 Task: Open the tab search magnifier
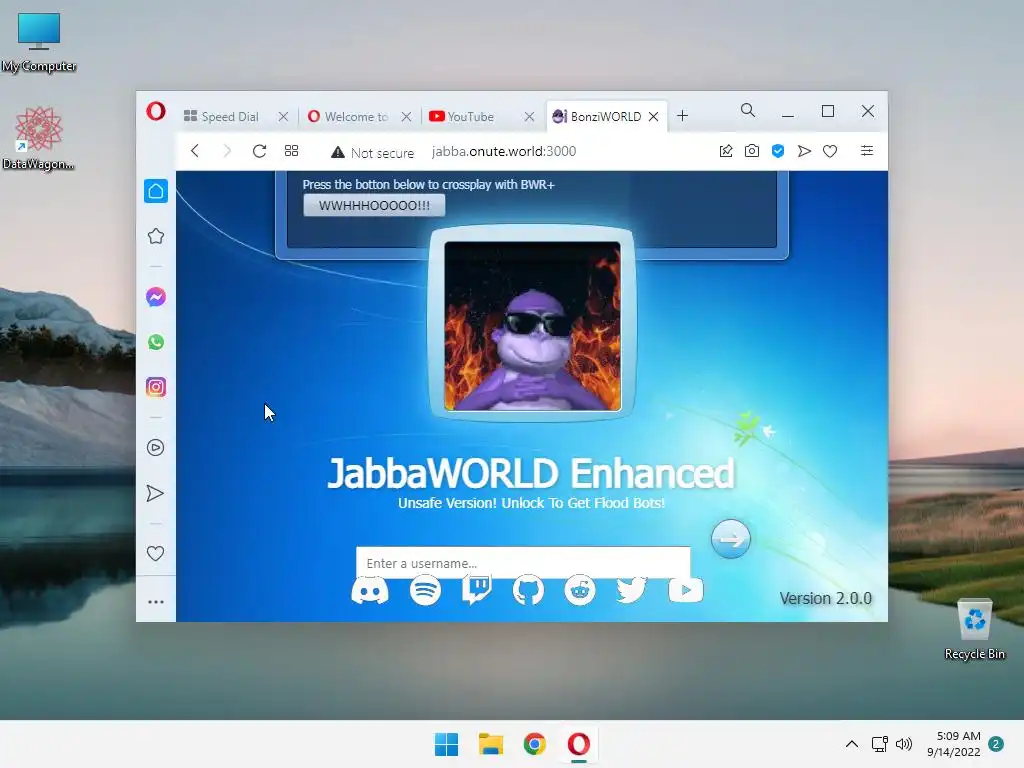[748, 110]
